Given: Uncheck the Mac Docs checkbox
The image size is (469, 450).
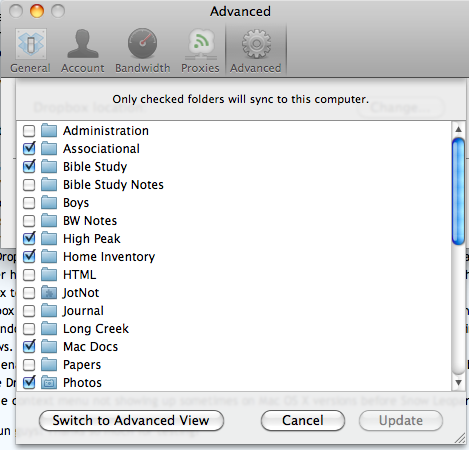Looking at the screenshot, I should pyautogui.click(x=29, y=346).
